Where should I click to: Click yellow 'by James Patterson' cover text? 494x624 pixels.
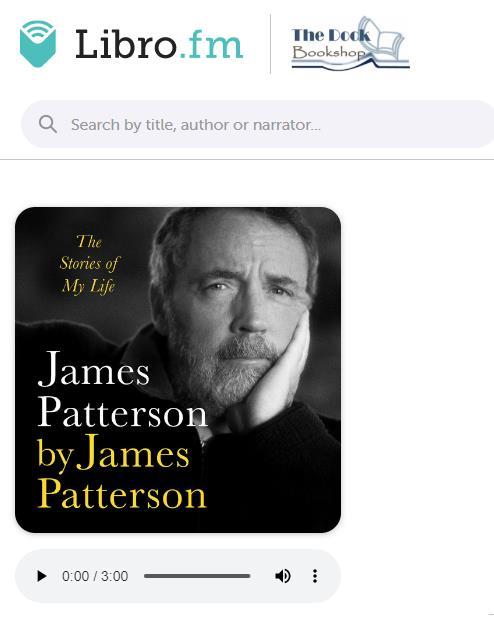point(121,472)
